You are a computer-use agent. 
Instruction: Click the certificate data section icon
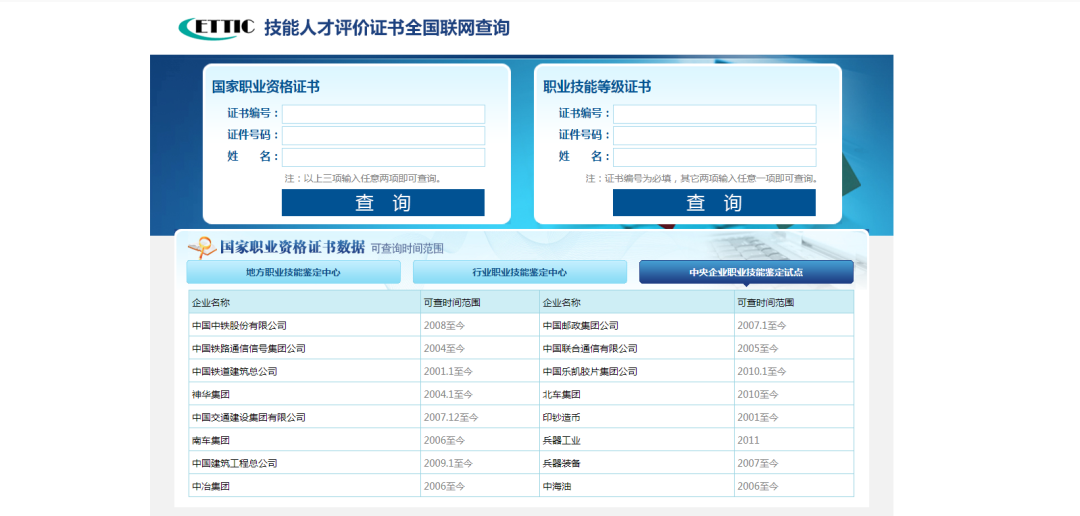point(202,247)
